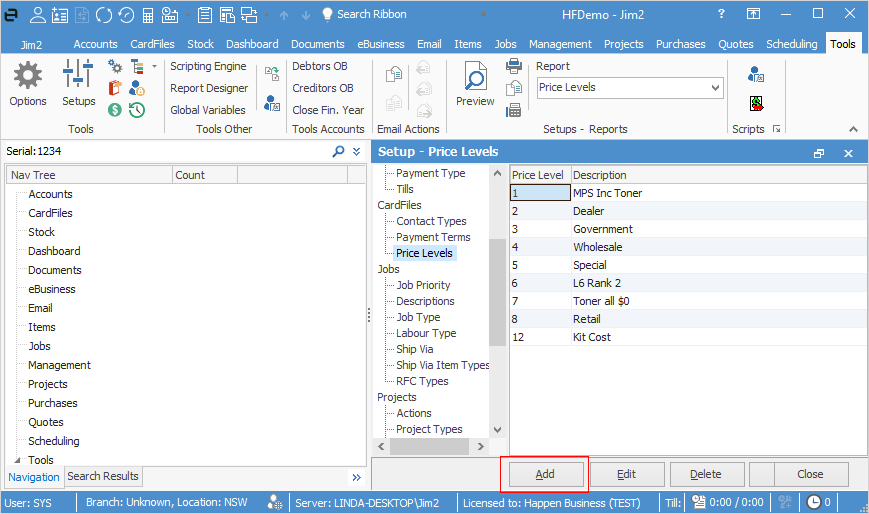
Task: Switch to the Search Results tab
Action: (103, 476)
